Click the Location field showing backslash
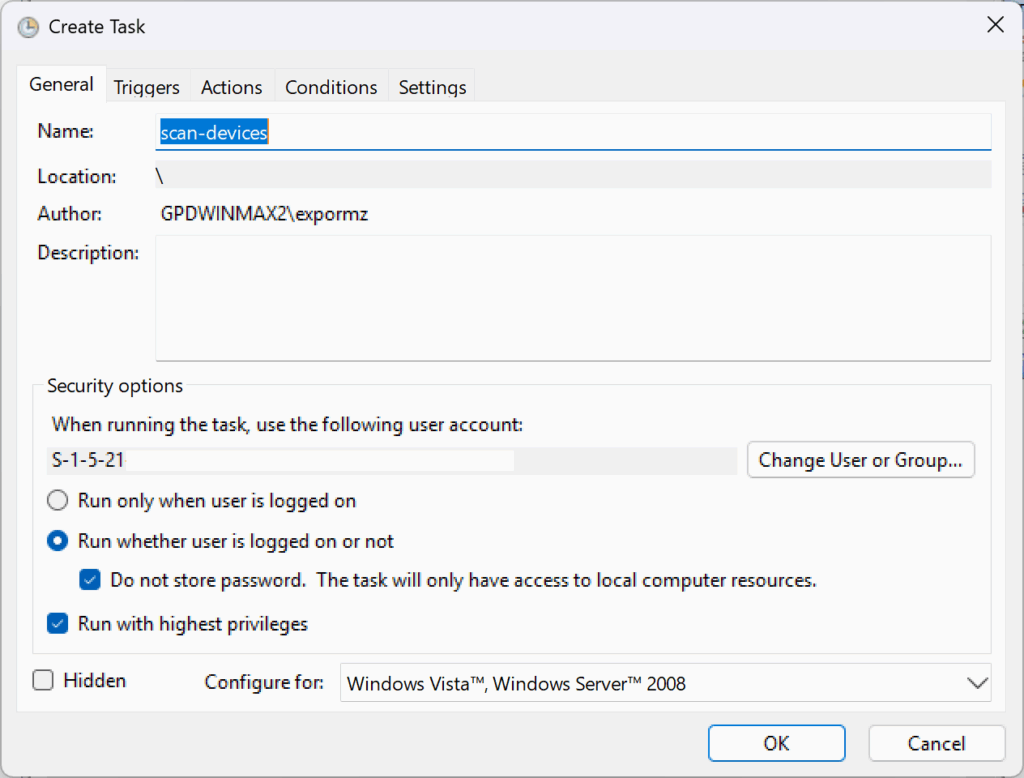This screenshot has height=778, width=1024. [573, 176]
